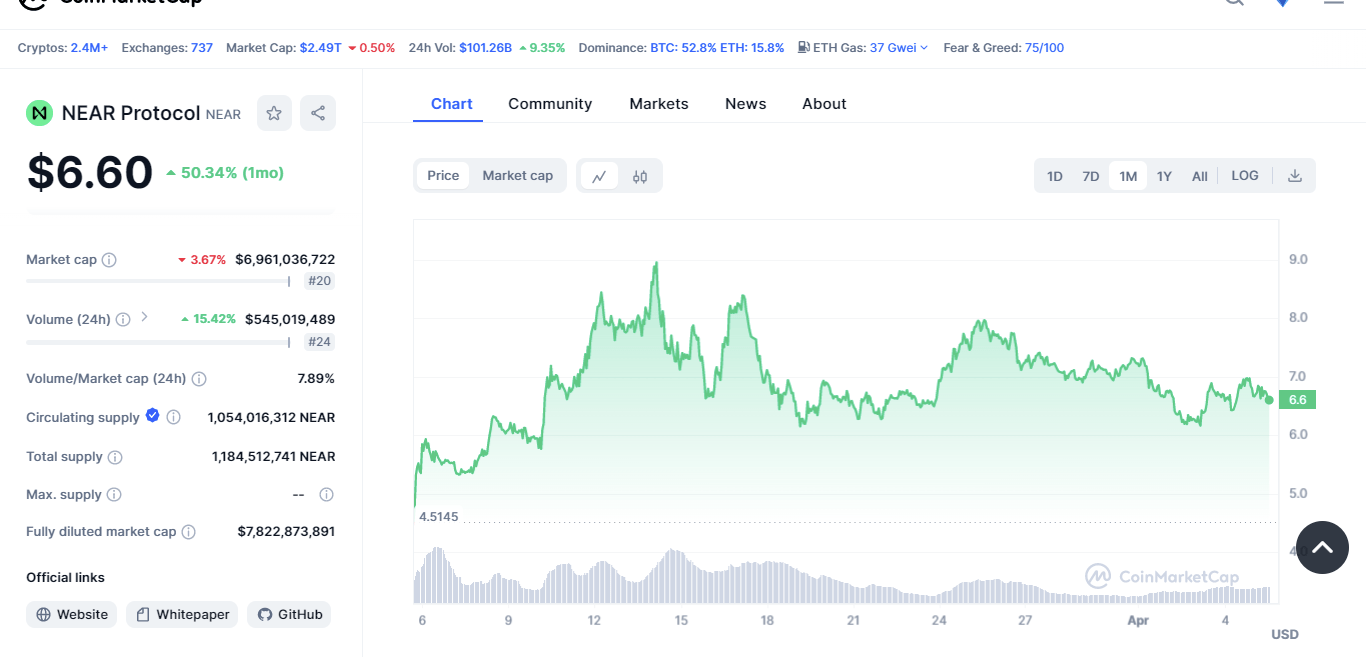The image size is (1366, 657).
Task: Open ETH Gas 37 Gwei dropdown
Action: [x=899, y=47]
